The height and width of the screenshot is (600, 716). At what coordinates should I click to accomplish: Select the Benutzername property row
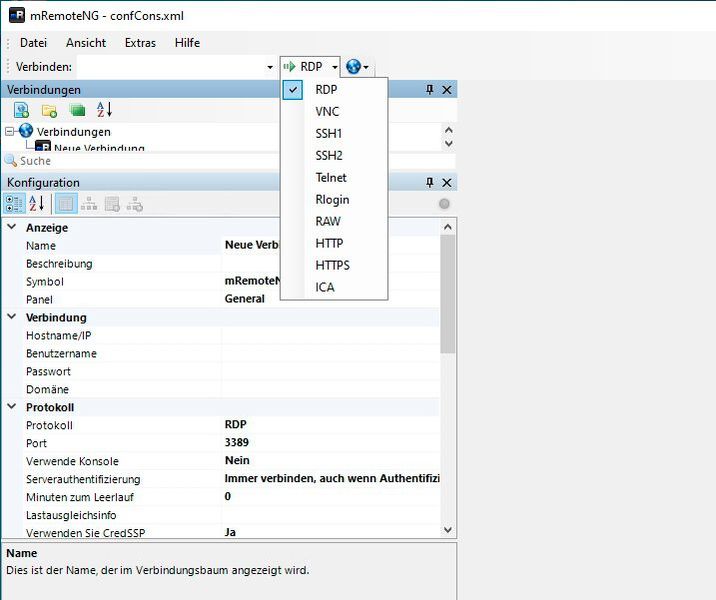(x=232, y=353)
